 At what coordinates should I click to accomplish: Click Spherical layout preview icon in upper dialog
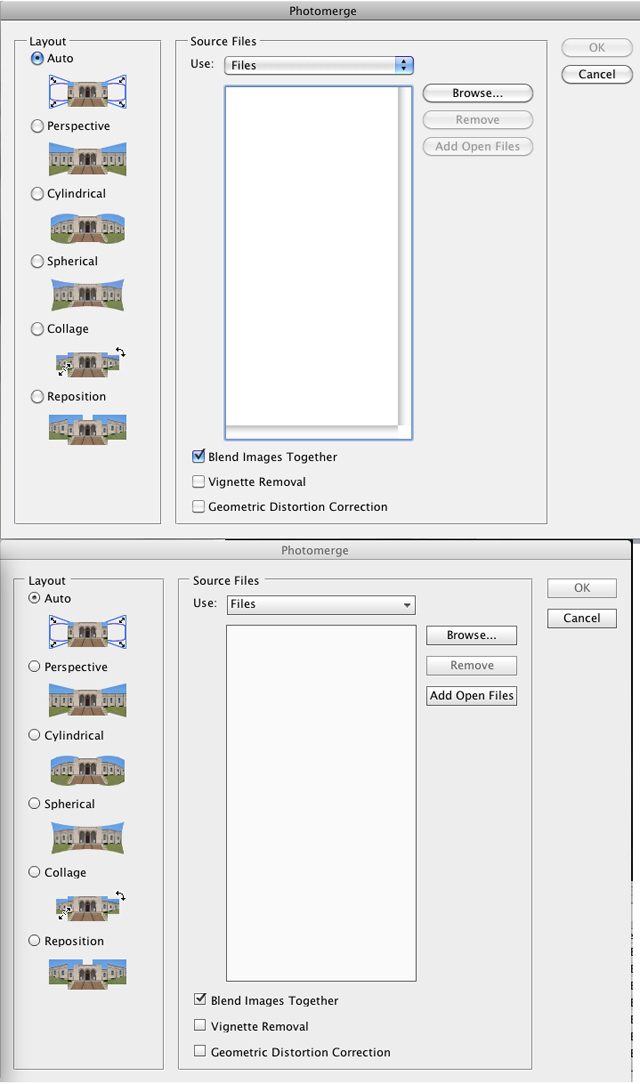point(88,295)
